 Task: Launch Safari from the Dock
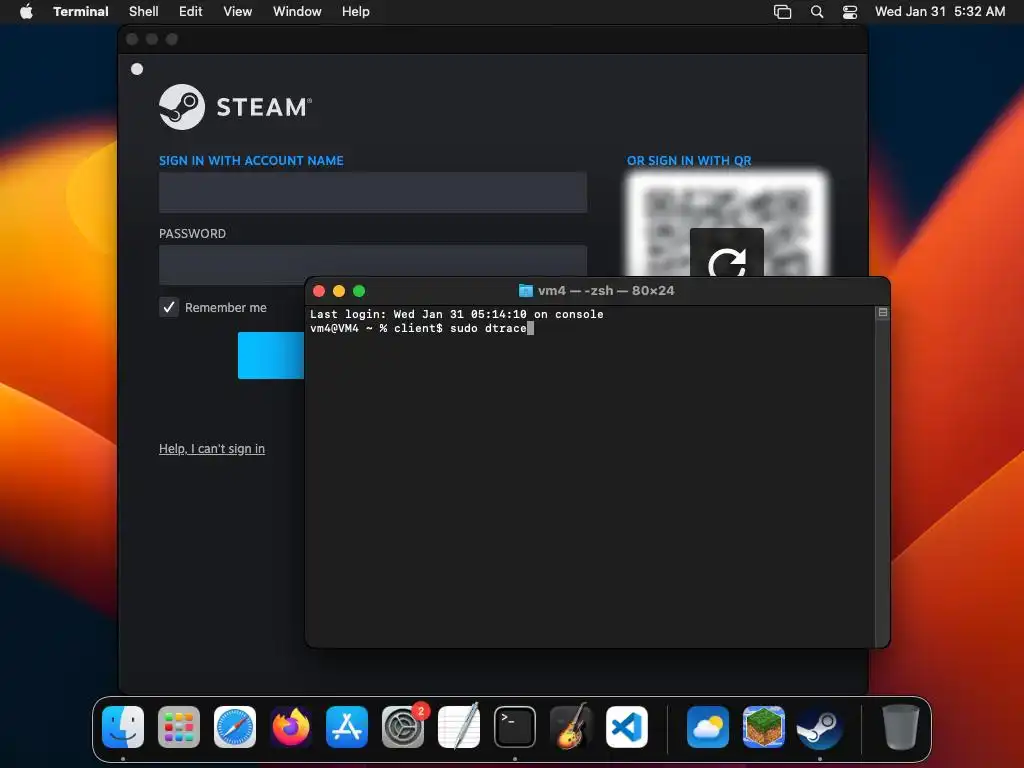[x=235, y=727]
